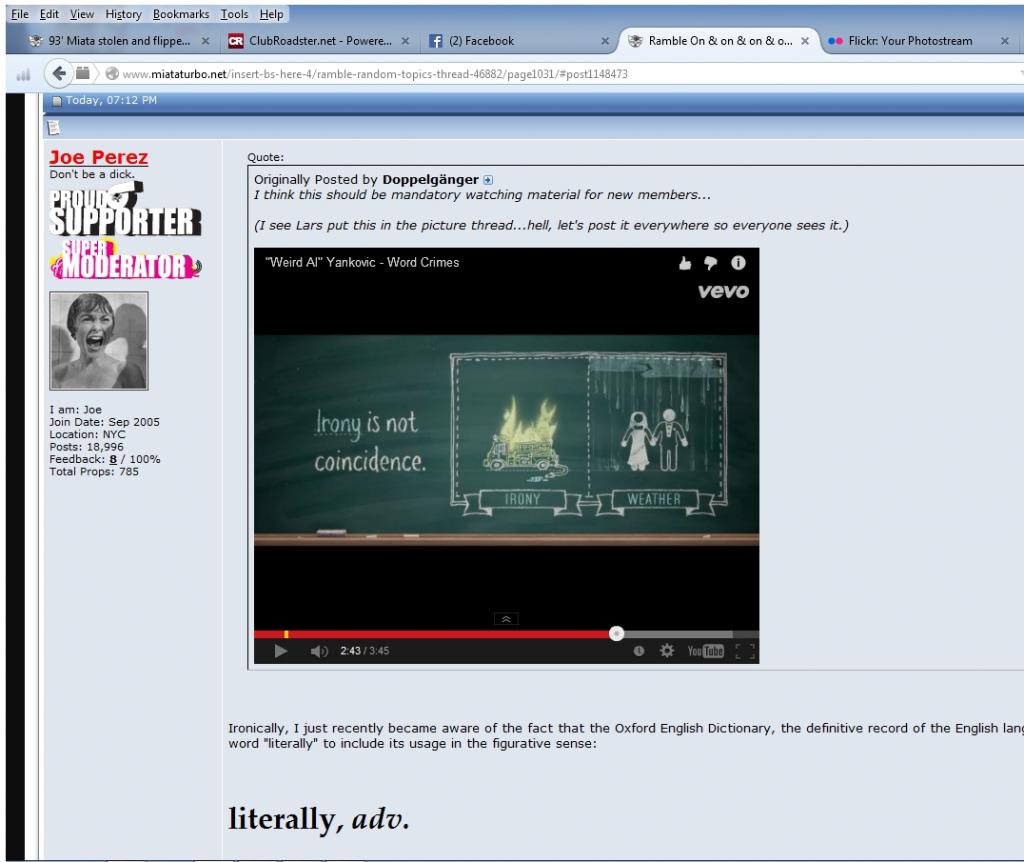Open the Bookmarks menu
1024x862 pixels.
click(181, 14)
